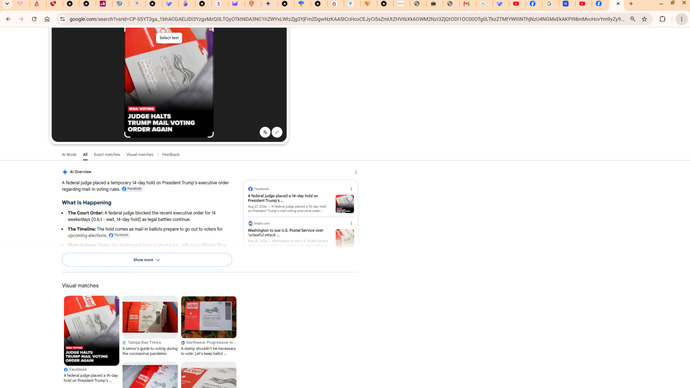Image resolution: width=690 pixels, height=388 pixels.
Task: Click the address bar URL field
Action: [x=346, y=19]
